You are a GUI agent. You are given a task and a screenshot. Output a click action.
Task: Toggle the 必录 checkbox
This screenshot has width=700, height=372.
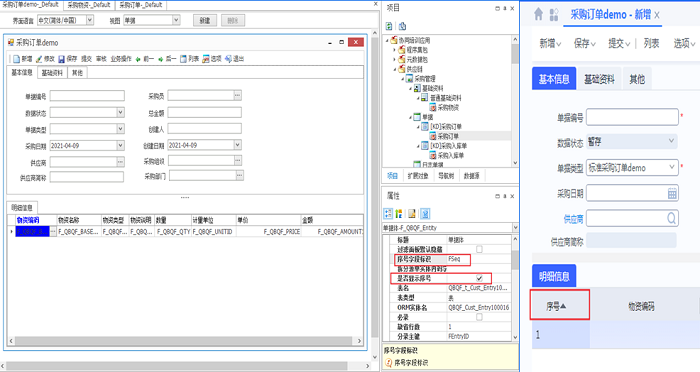(479, 317)
